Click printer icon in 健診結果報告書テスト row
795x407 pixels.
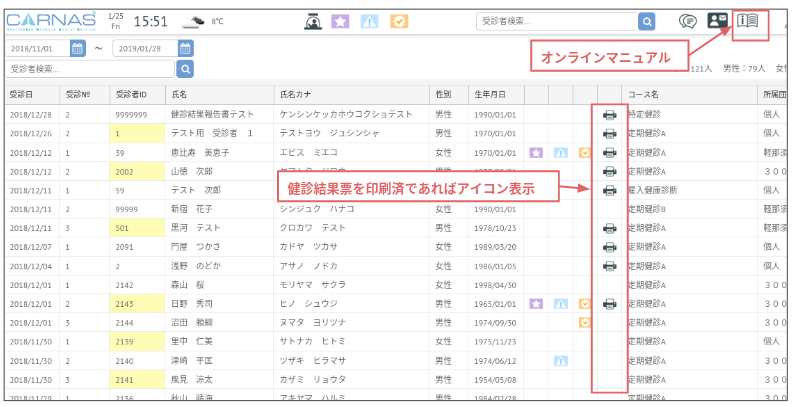click(x=610, y=115)
